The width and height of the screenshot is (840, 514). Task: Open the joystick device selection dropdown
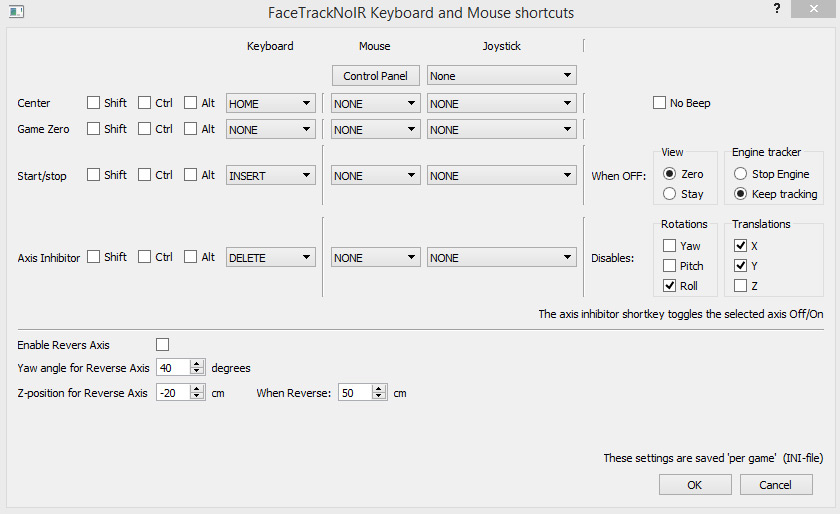point(501,76)
